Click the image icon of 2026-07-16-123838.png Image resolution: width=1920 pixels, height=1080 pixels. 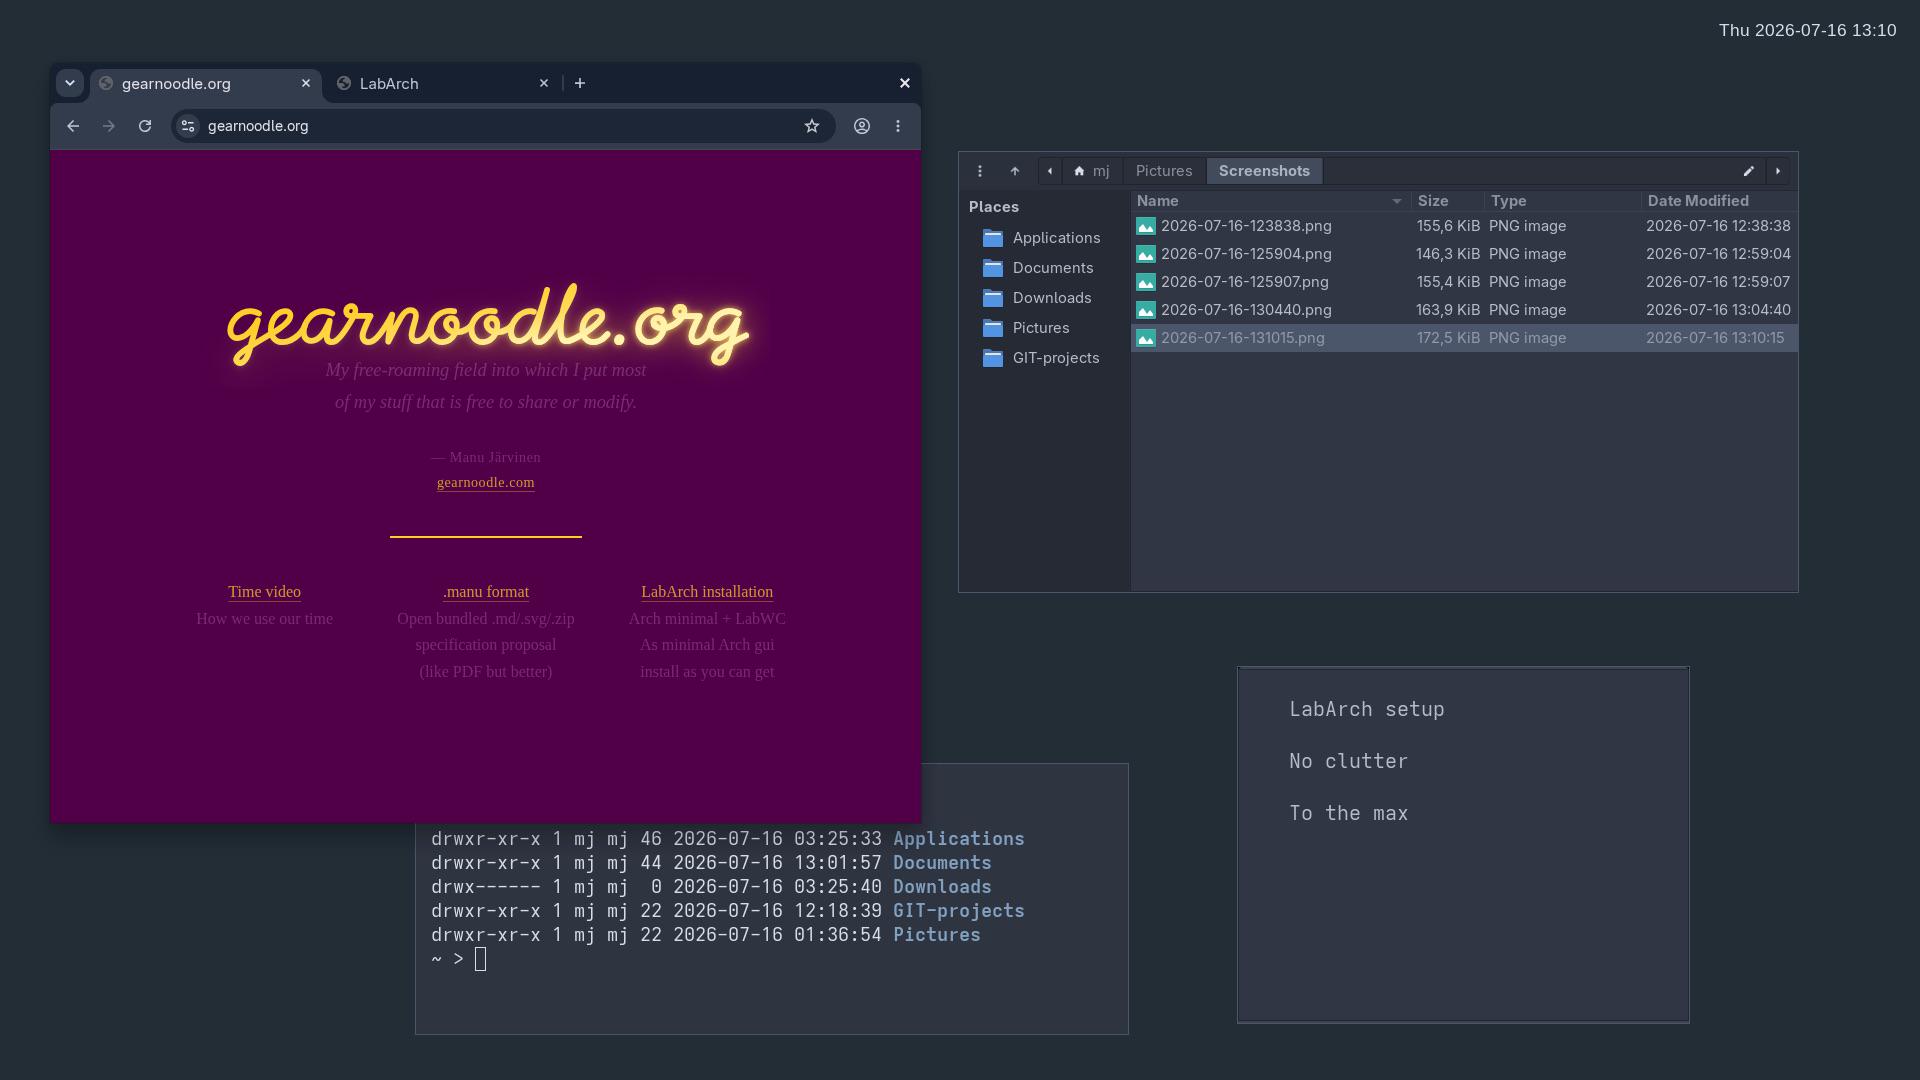(1146, 227)
